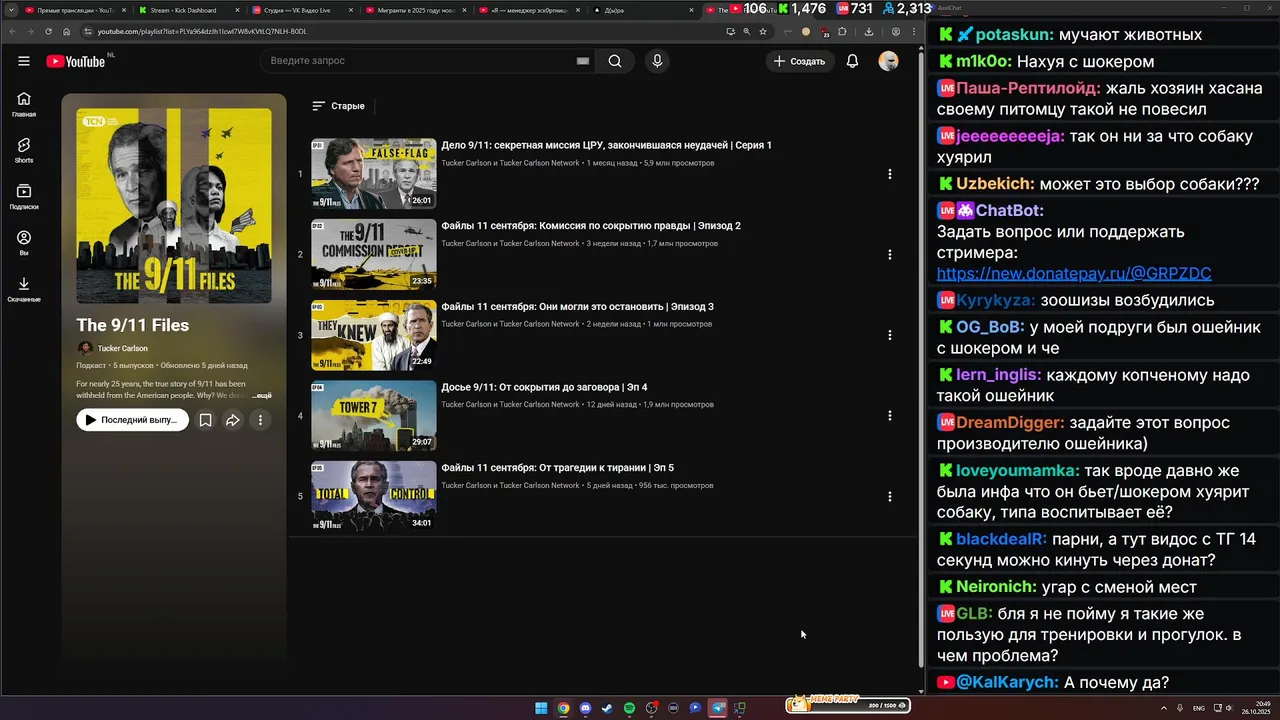Open the YouTube hamburger guide menu
The image size is (1280, 720).
coord(24,61)
